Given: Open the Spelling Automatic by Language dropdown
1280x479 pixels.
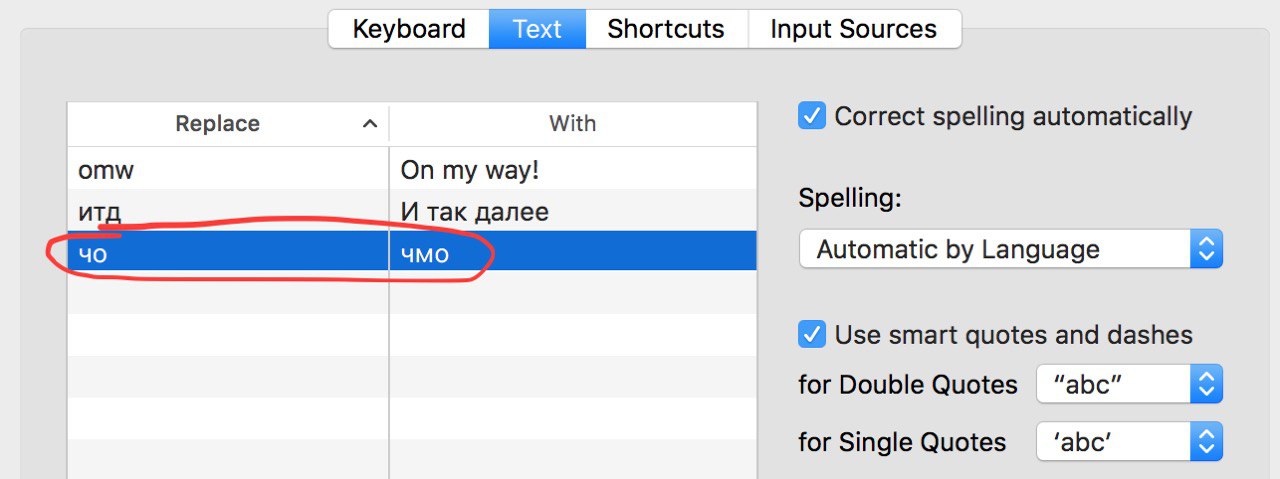Looking at the screenshot, I should [x=1011, y=249].
